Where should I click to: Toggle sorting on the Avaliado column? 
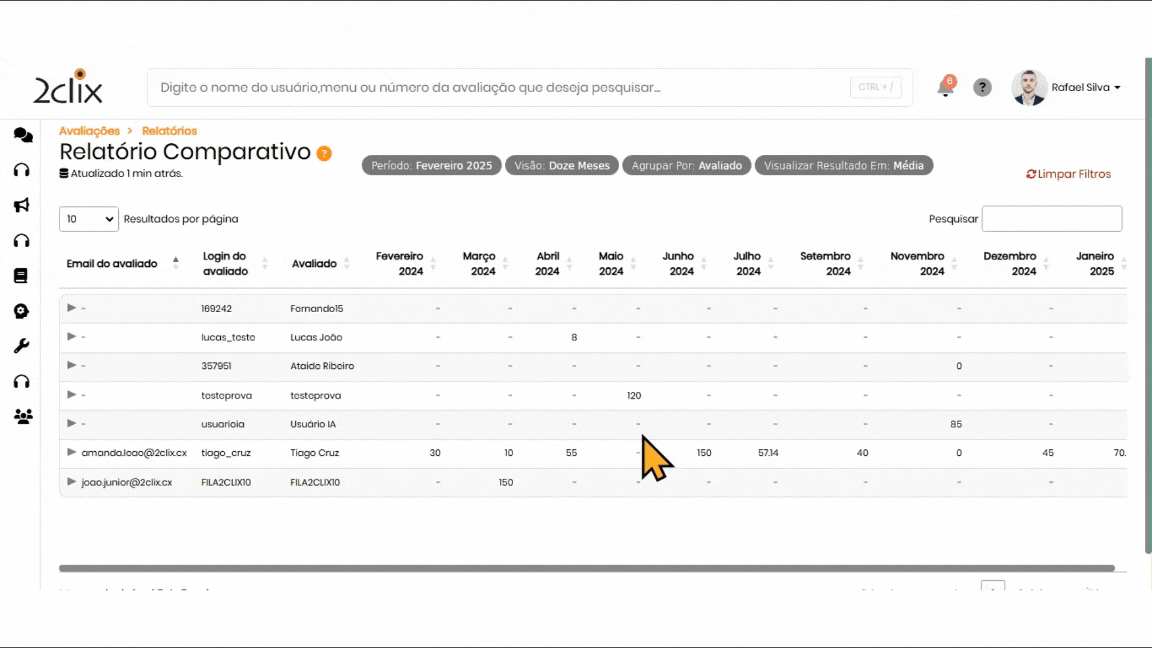[x=320, y=264]
